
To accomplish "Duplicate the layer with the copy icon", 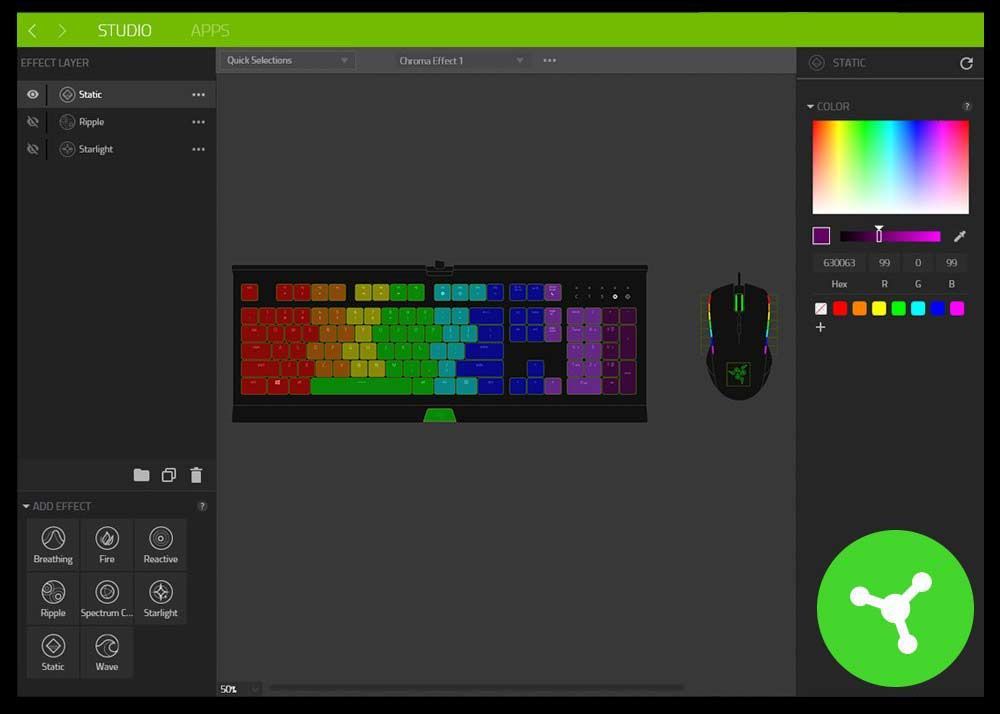I will (169, 475).
